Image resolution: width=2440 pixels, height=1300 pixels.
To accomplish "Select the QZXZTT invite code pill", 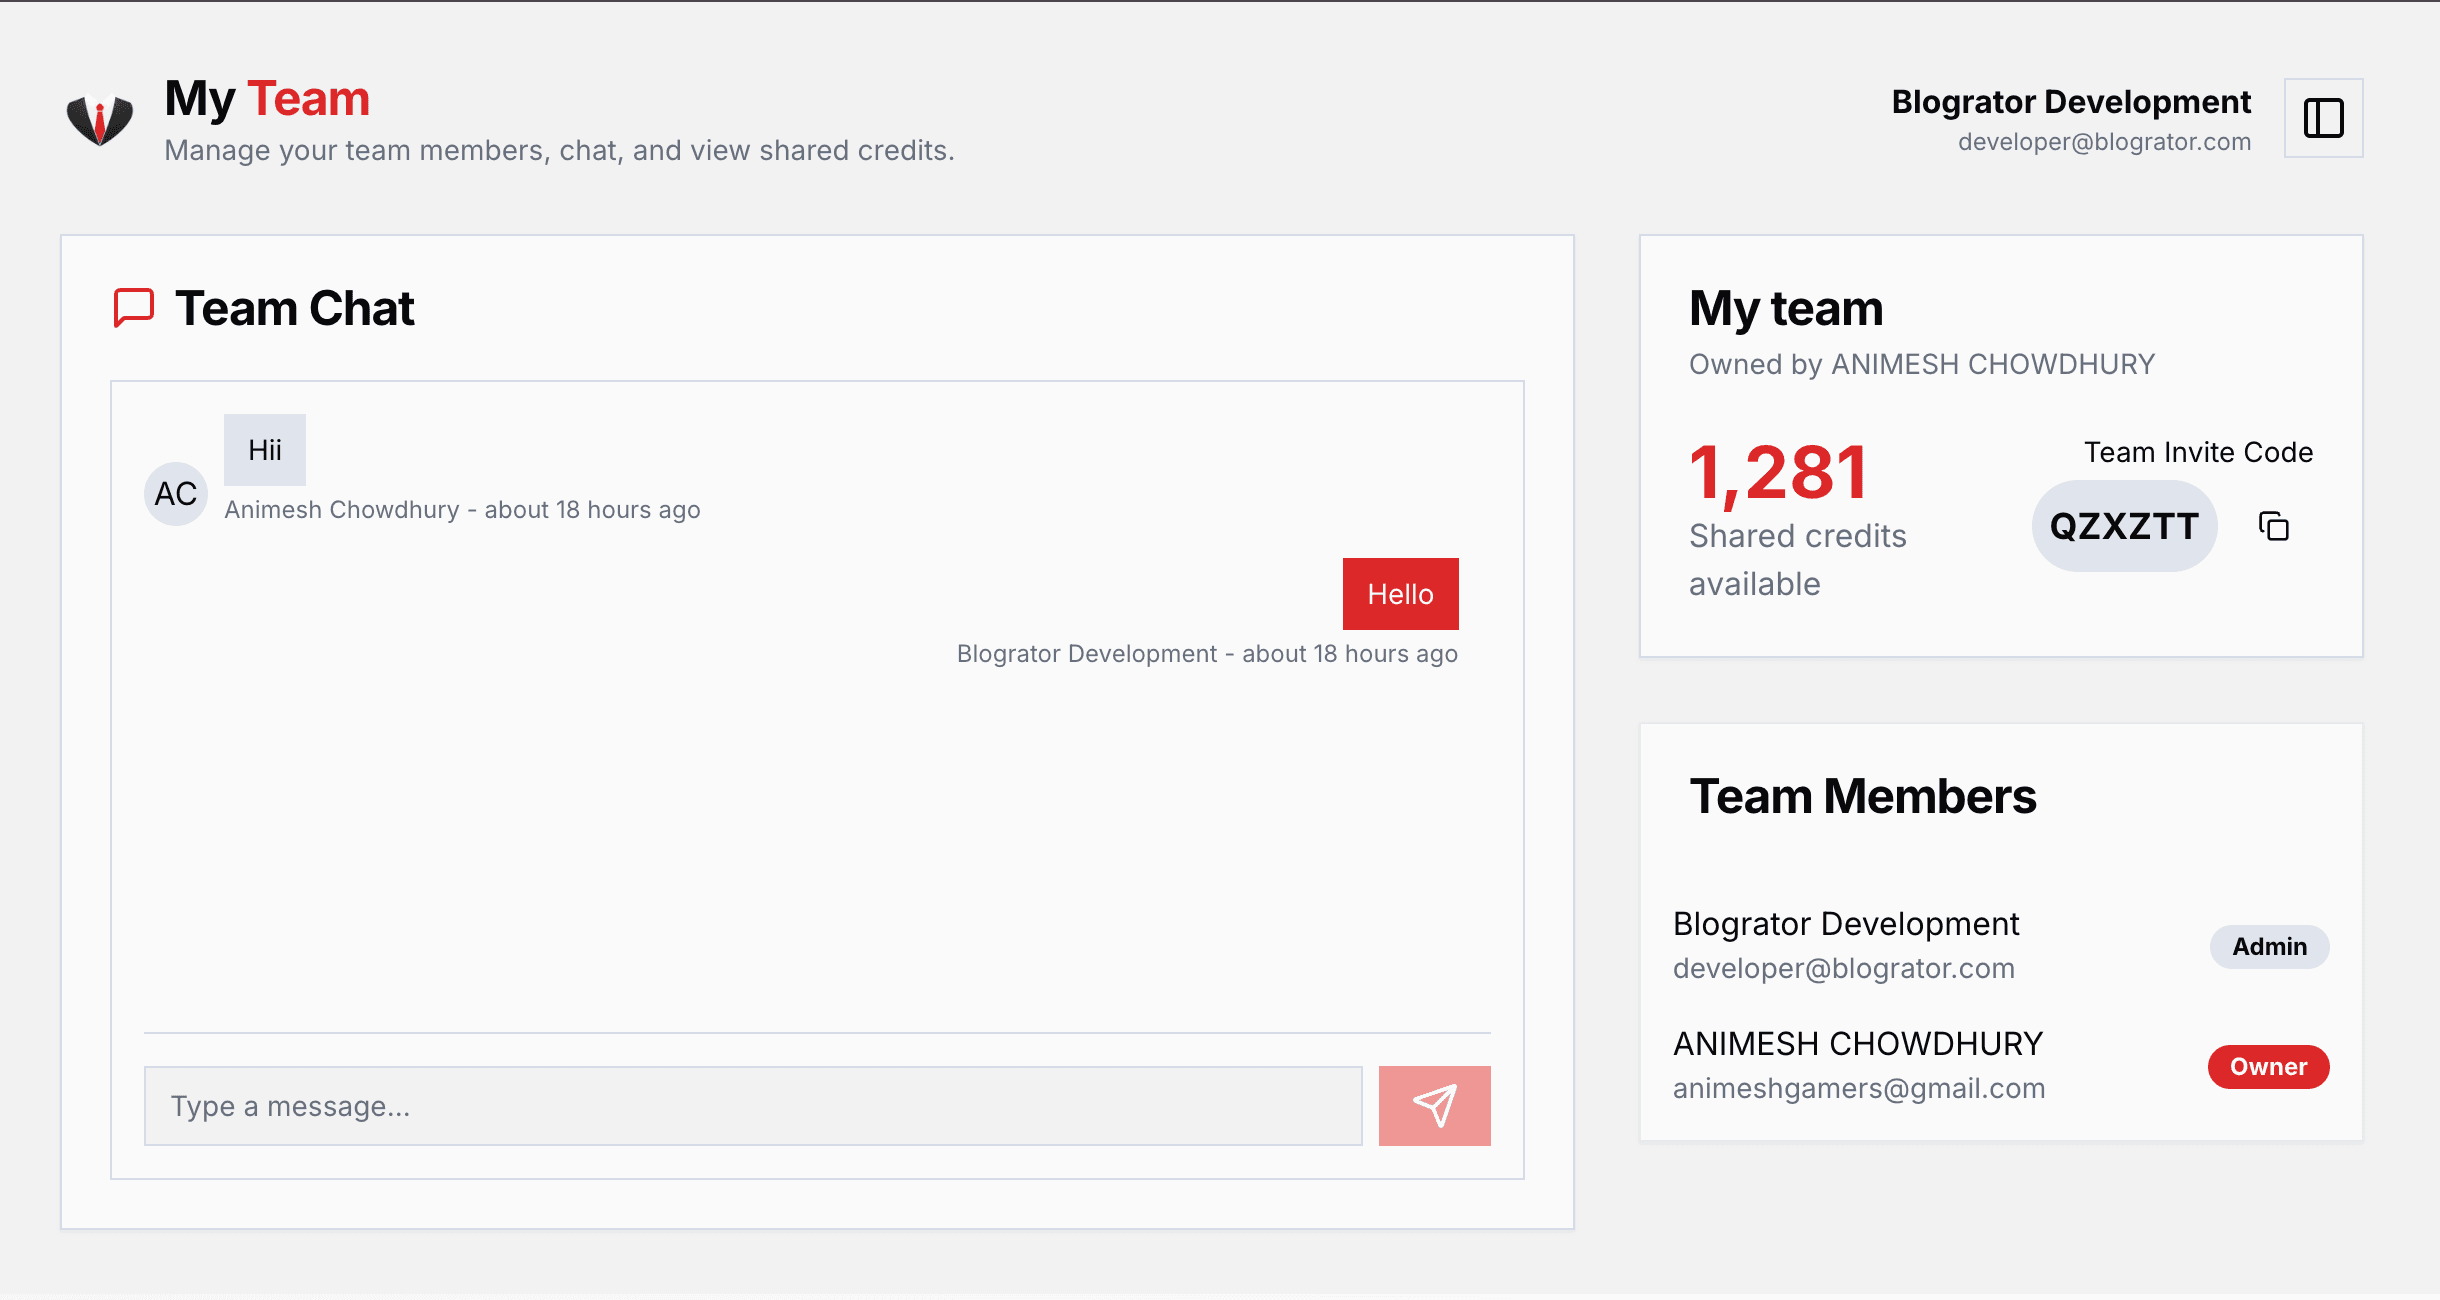I will (2124, 526).
